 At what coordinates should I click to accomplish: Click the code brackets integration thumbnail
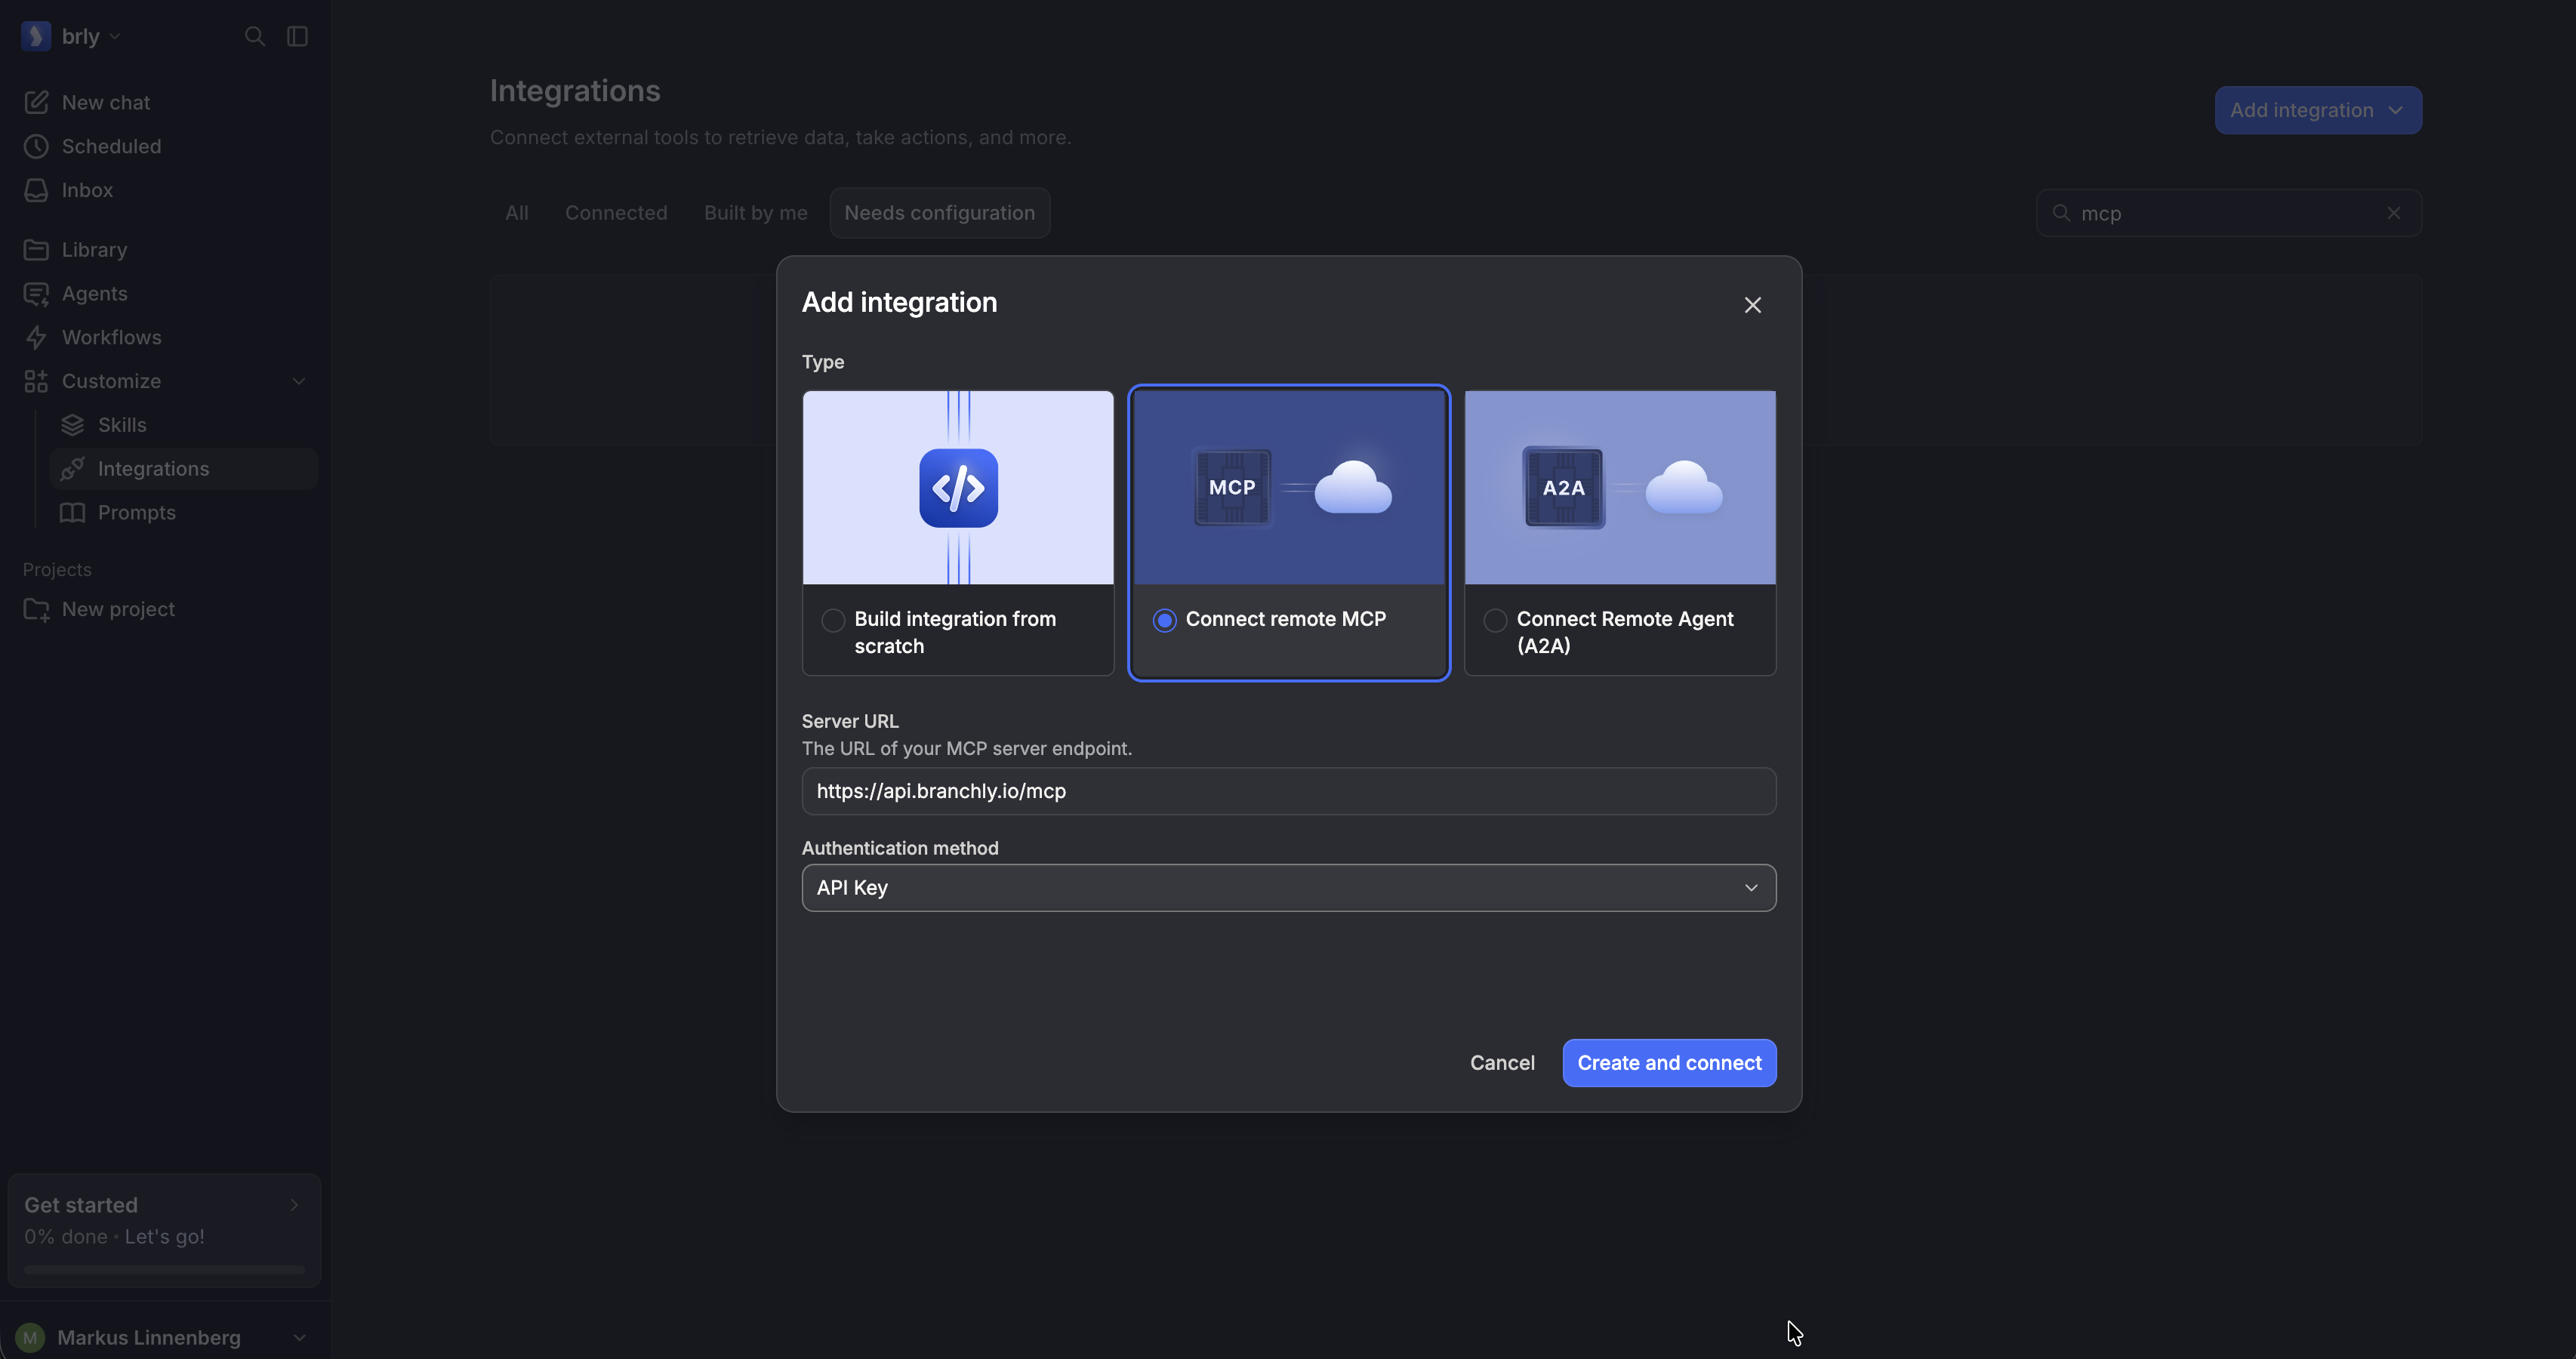click(x=958, y=487)
